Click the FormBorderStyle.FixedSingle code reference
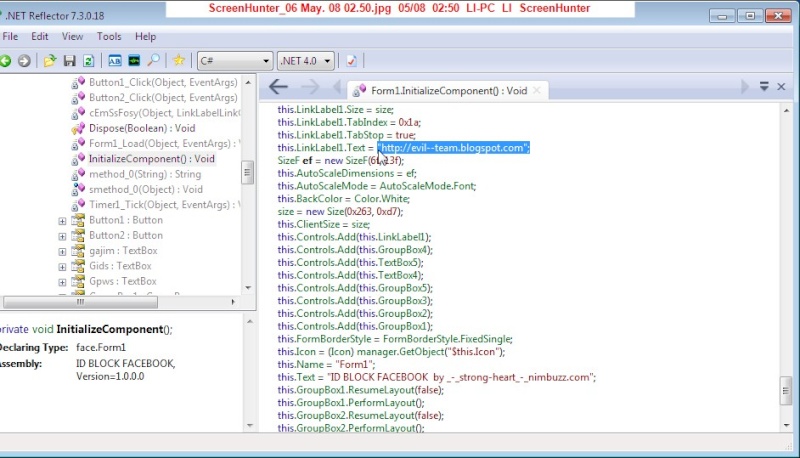The width and height of the screenshot is (800, 458). coord(447,339)
